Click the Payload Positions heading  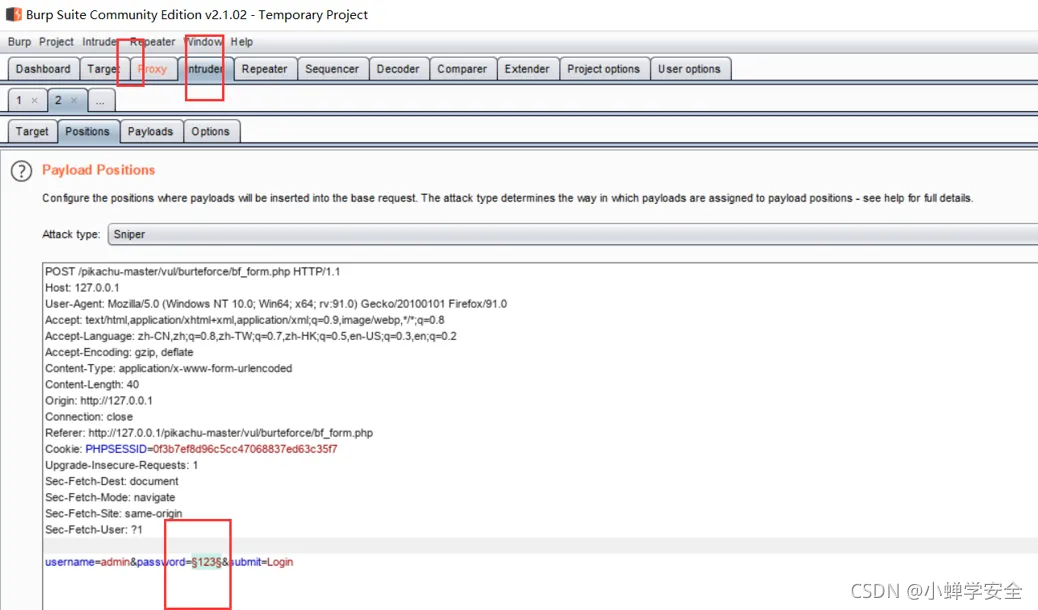pyautogui.click(x=99, y=170)
